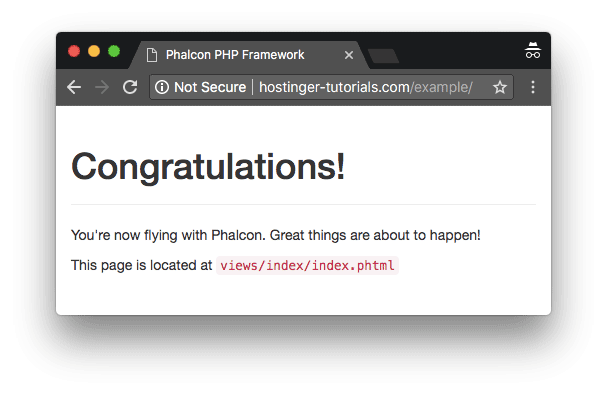Click the page favicon on the tab

(x=152, y=55)
